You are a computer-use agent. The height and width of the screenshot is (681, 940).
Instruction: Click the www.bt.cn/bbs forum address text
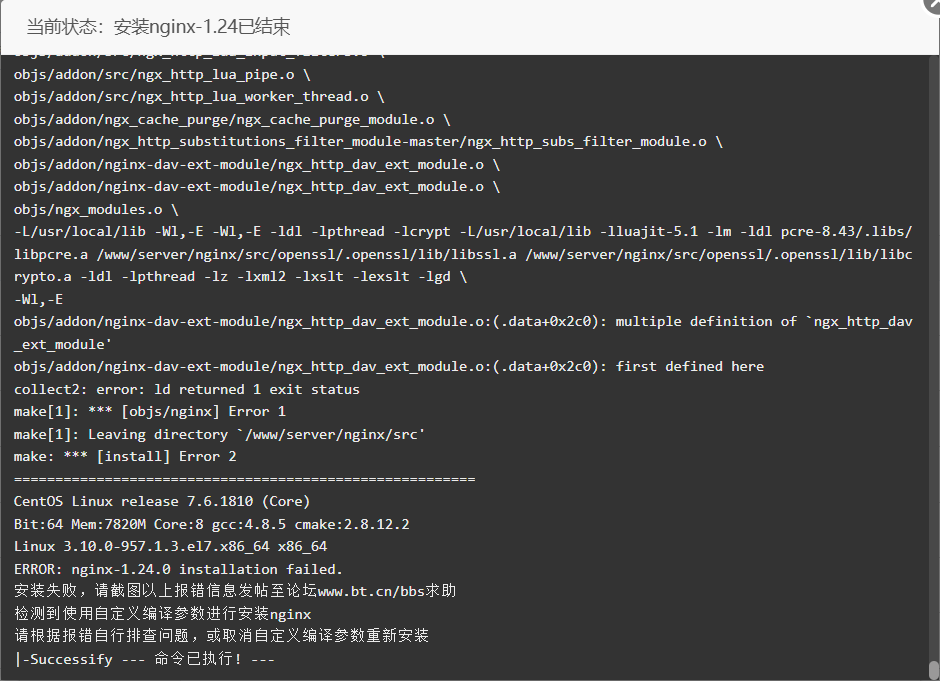pyautogui.click(x=371, y=591)
